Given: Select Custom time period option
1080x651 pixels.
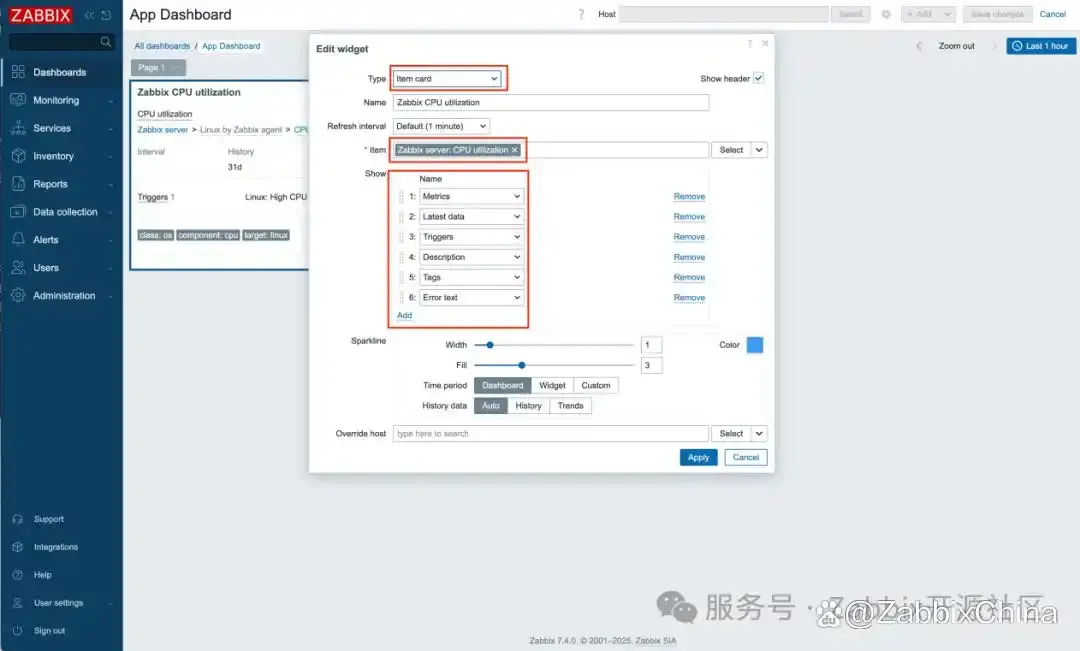Looking at the screenshot, I should coord(596,386).
